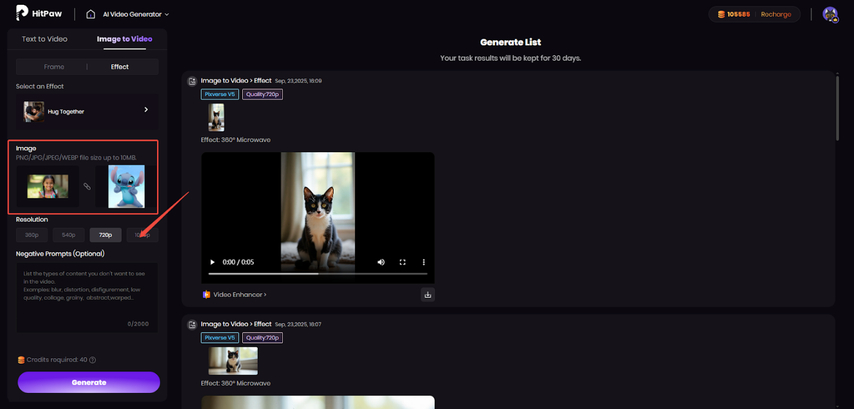Open source cat thumbnail of 16:07 task
854x409 pixels.
233,361
